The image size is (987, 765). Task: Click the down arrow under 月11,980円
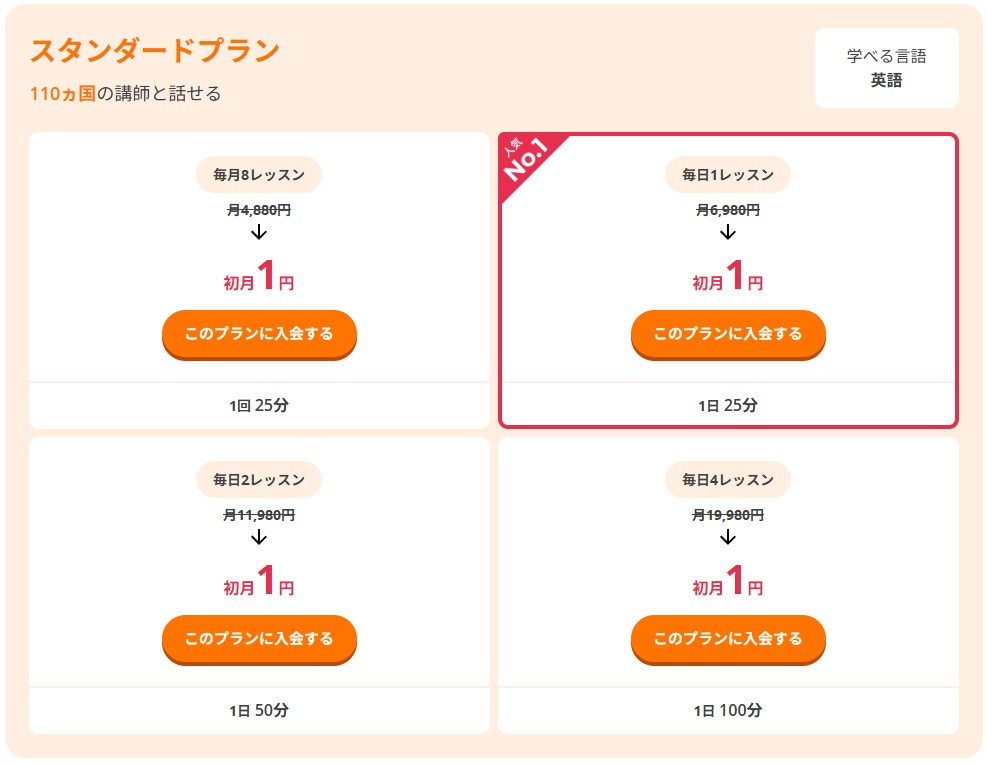coord(259,537)
